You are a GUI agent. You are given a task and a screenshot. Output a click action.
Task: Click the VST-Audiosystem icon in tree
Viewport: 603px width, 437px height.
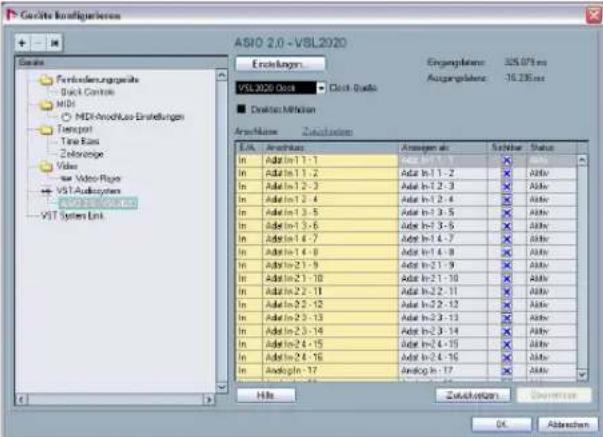pyautogui.click(x=47, y=191)
